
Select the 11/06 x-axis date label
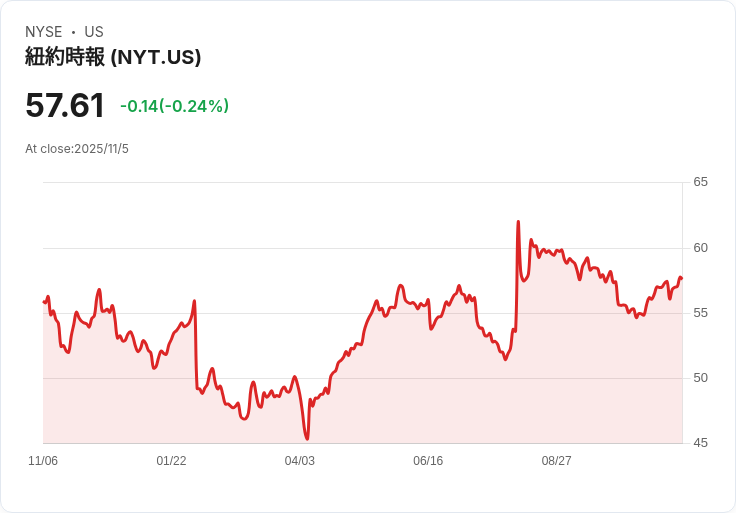(43, 461)
